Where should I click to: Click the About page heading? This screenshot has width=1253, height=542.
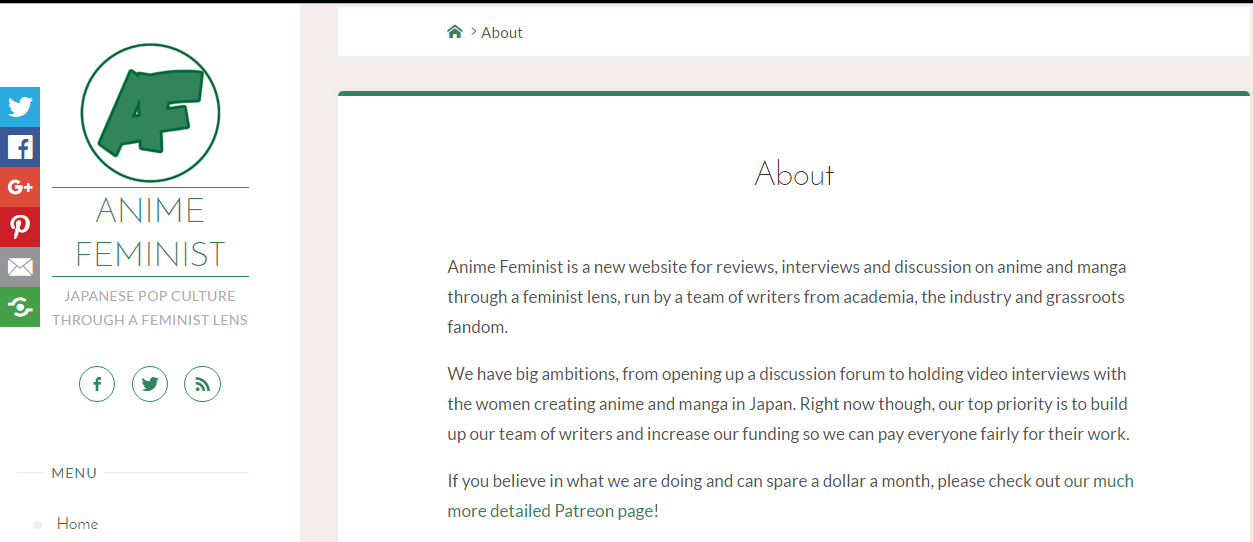pos(794,174)
